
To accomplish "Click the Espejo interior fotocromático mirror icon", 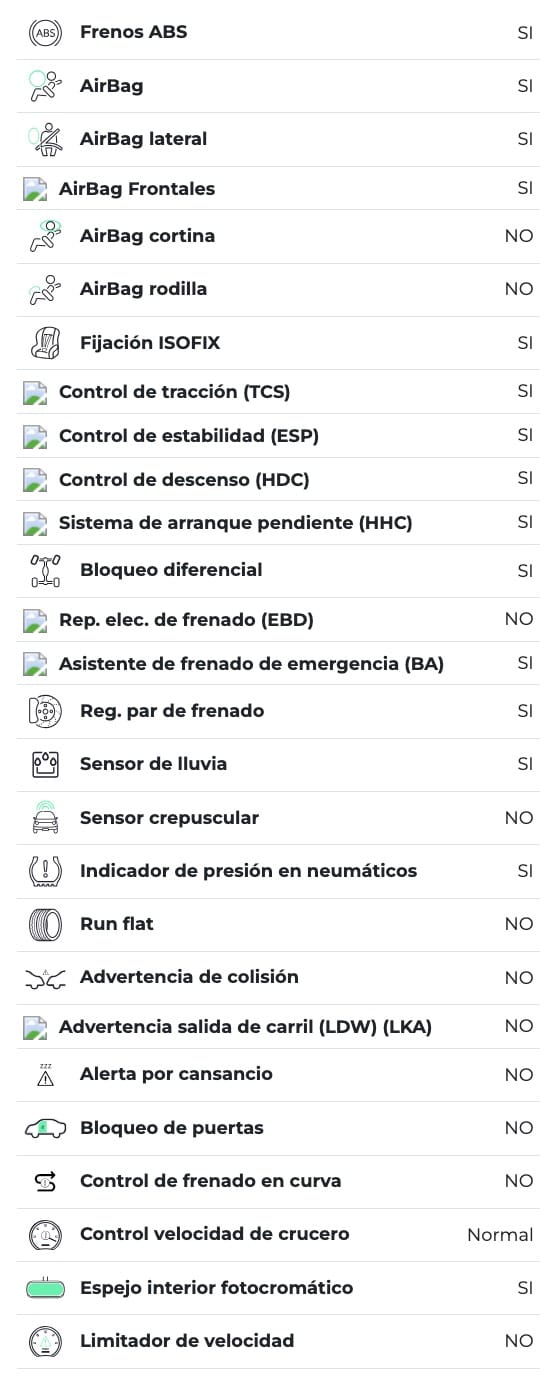I will tap(45, 1288).
